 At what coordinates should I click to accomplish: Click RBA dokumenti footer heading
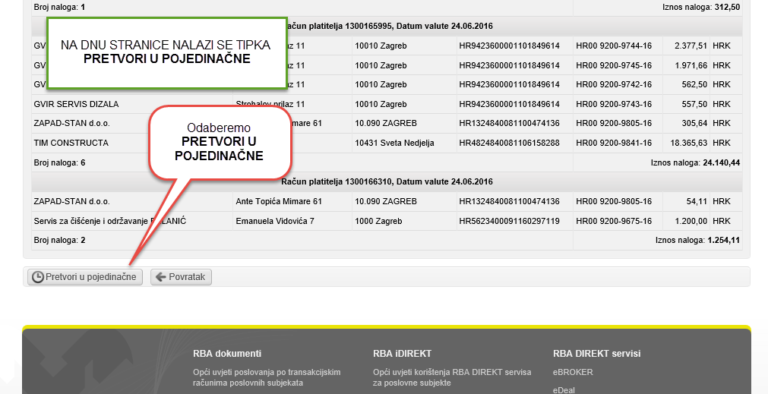click(x=227, y=353)
